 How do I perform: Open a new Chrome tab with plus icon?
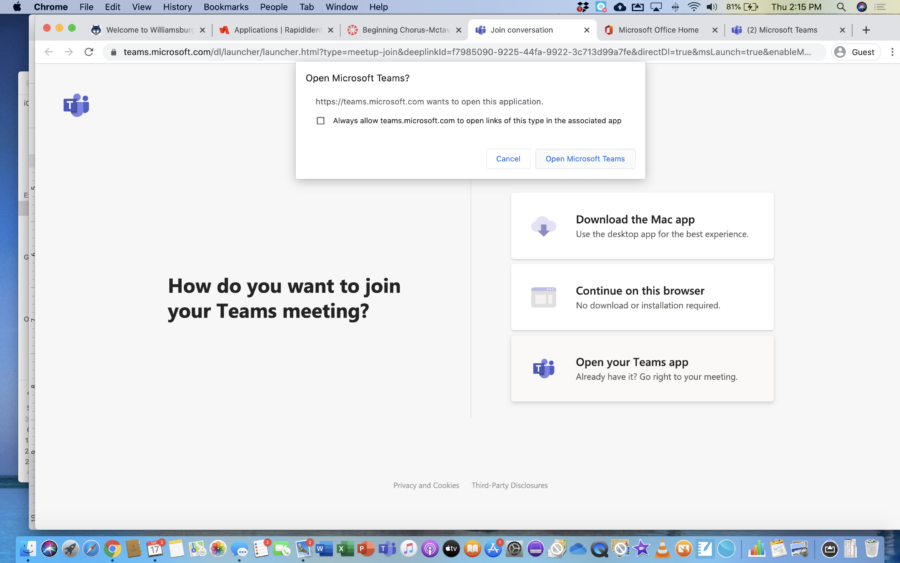866,30
